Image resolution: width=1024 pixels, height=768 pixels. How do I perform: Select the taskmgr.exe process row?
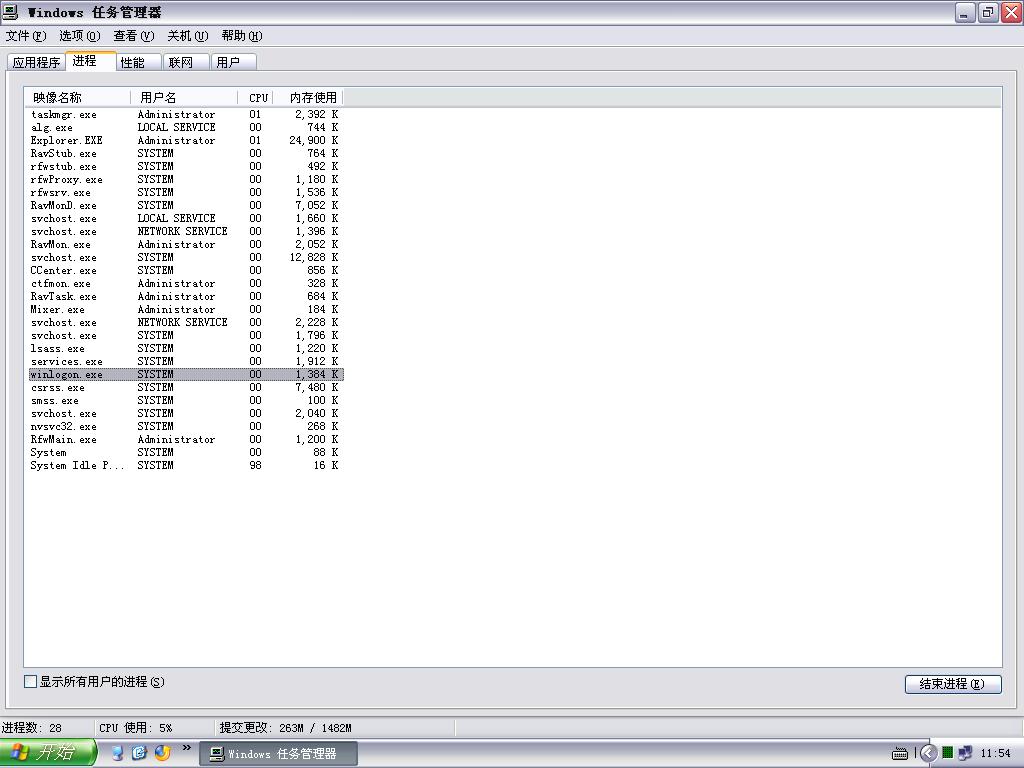tap(185, 114)
